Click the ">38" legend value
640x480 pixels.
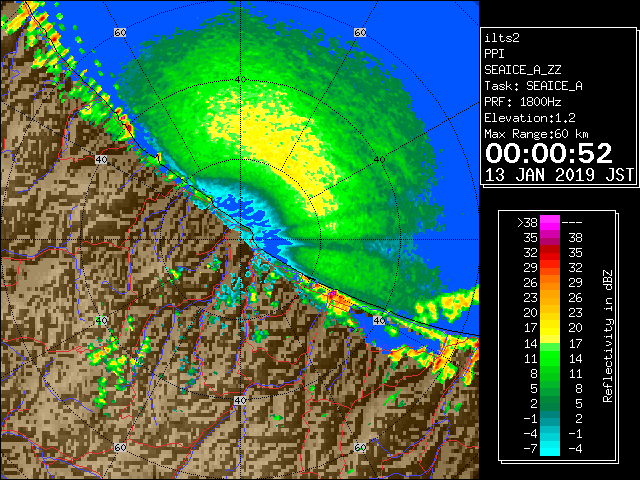tap(527, 223)
